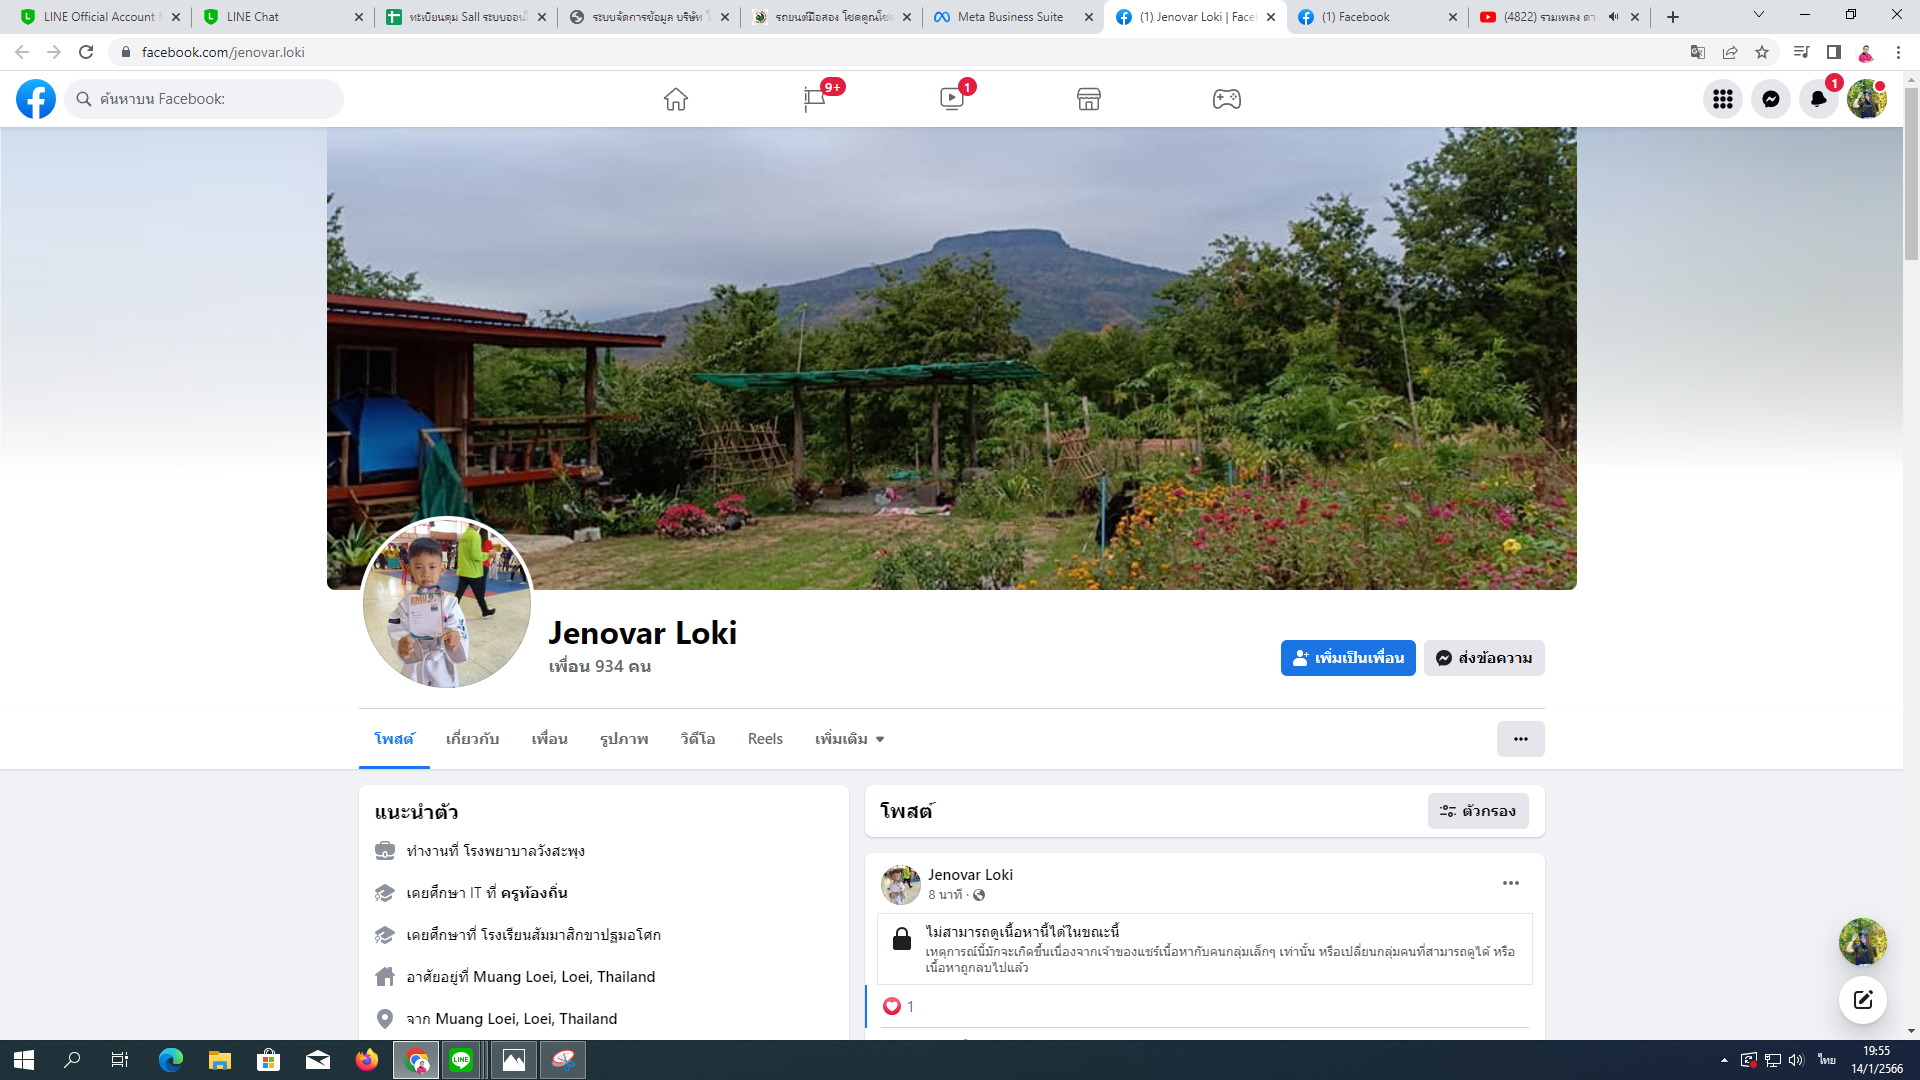Switch to the Reels tab
The width and height of the screenshot is (1920, 1080).
765,739
